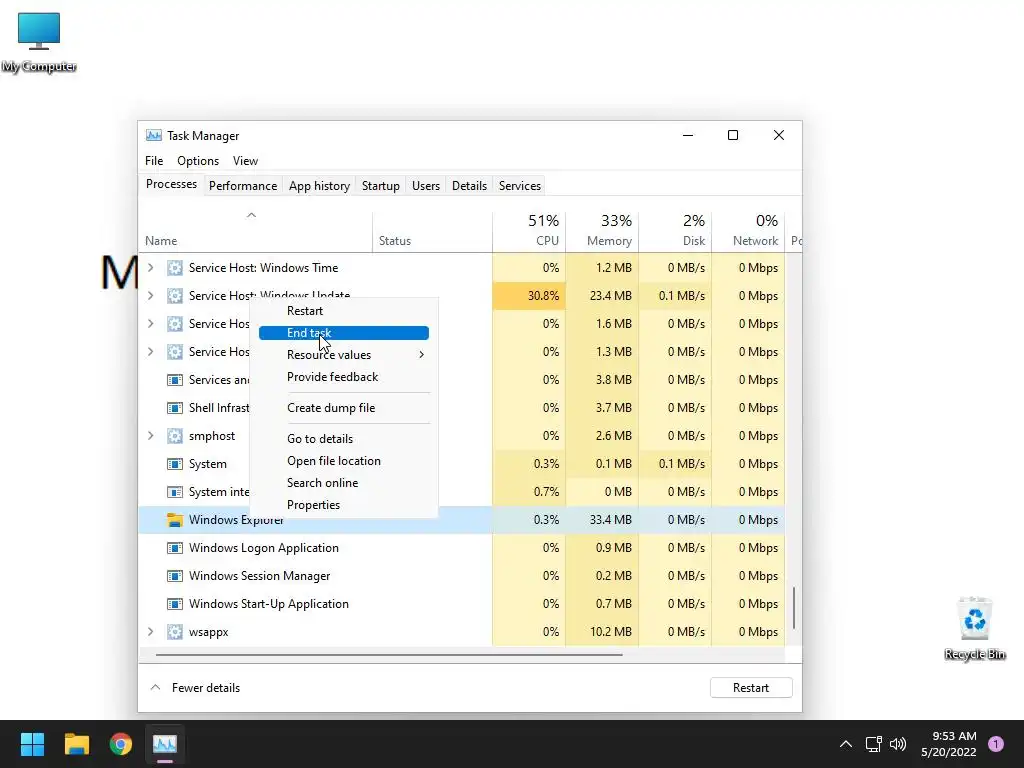
Task: Click the Shell Infrastructure Host process icon
Action: [174, 408]
